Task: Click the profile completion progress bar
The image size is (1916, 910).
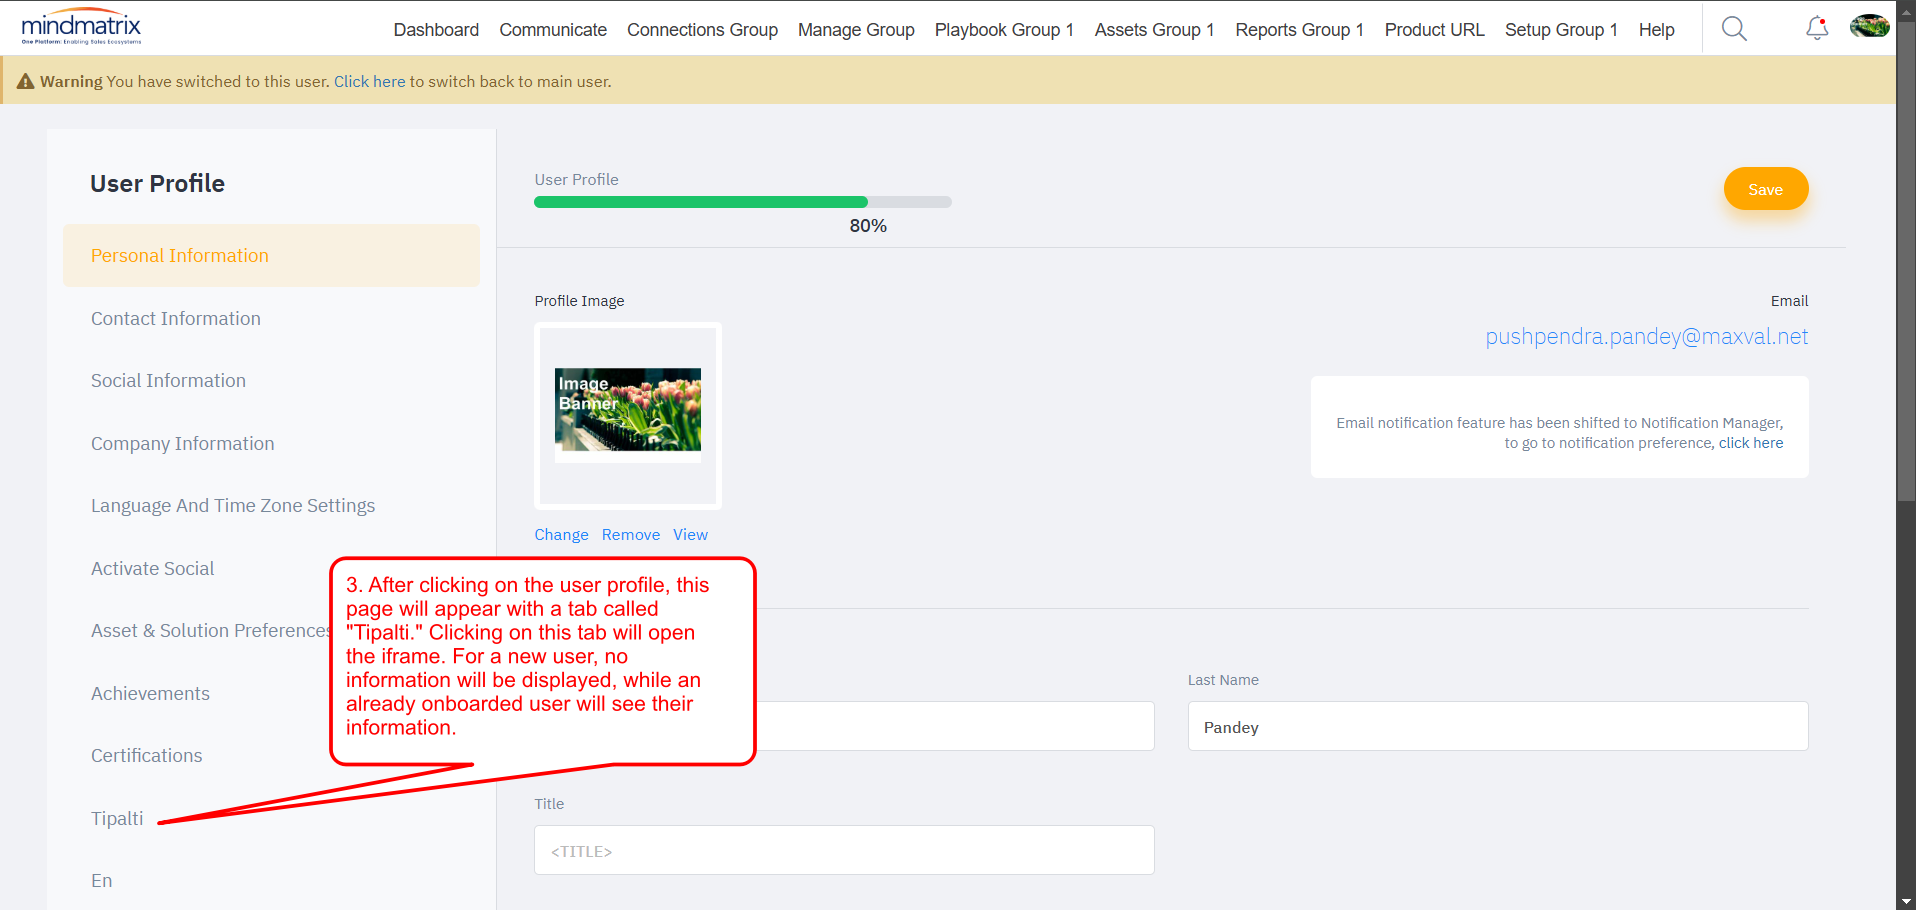Action: (x=742, y=202)
